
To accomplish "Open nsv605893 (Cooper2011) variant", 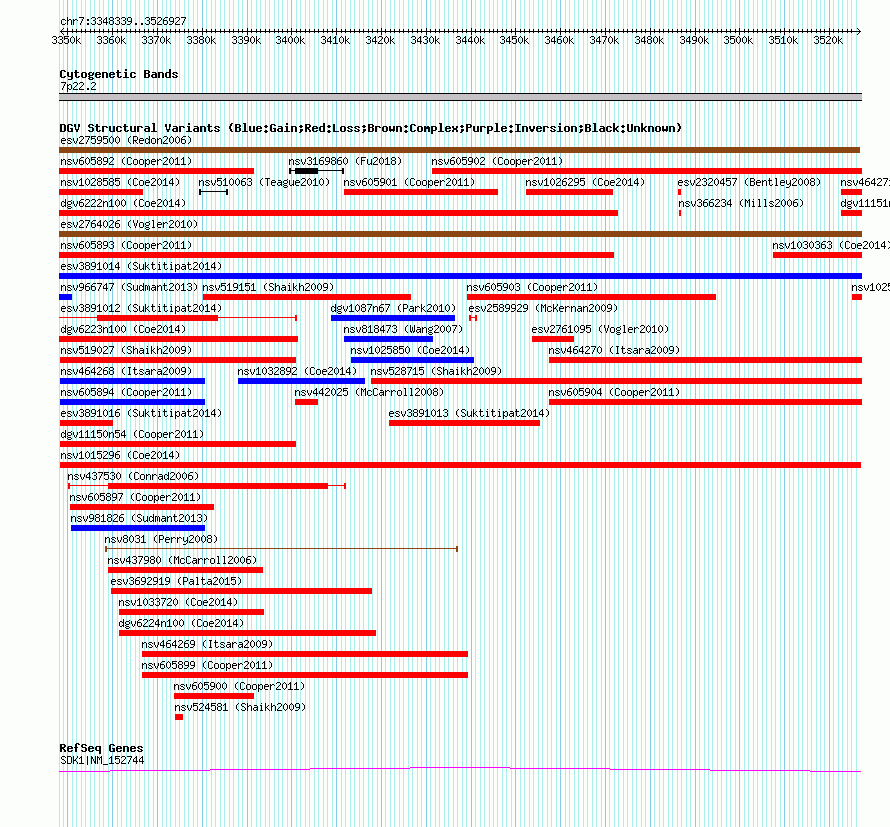I will (x=126, y=245).
